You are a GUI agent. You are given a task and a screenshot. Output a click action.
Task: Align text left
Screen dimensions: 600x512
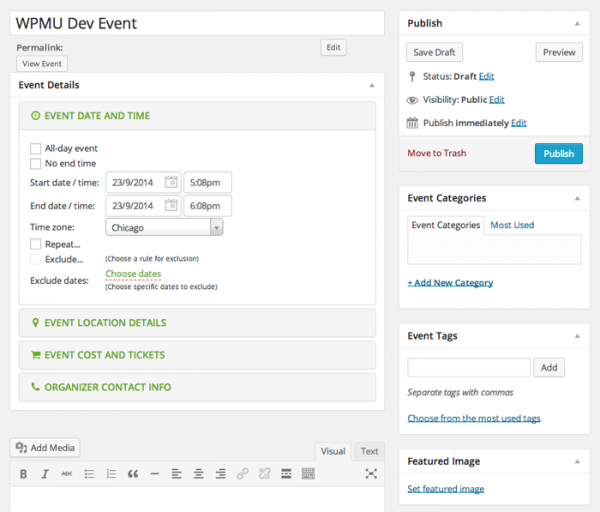(176, 474)
